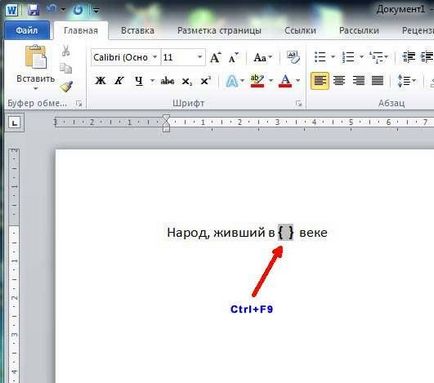Toggle bold formatting (Ж)
This screenshot has height=383, width=434.
pos(100,81)
